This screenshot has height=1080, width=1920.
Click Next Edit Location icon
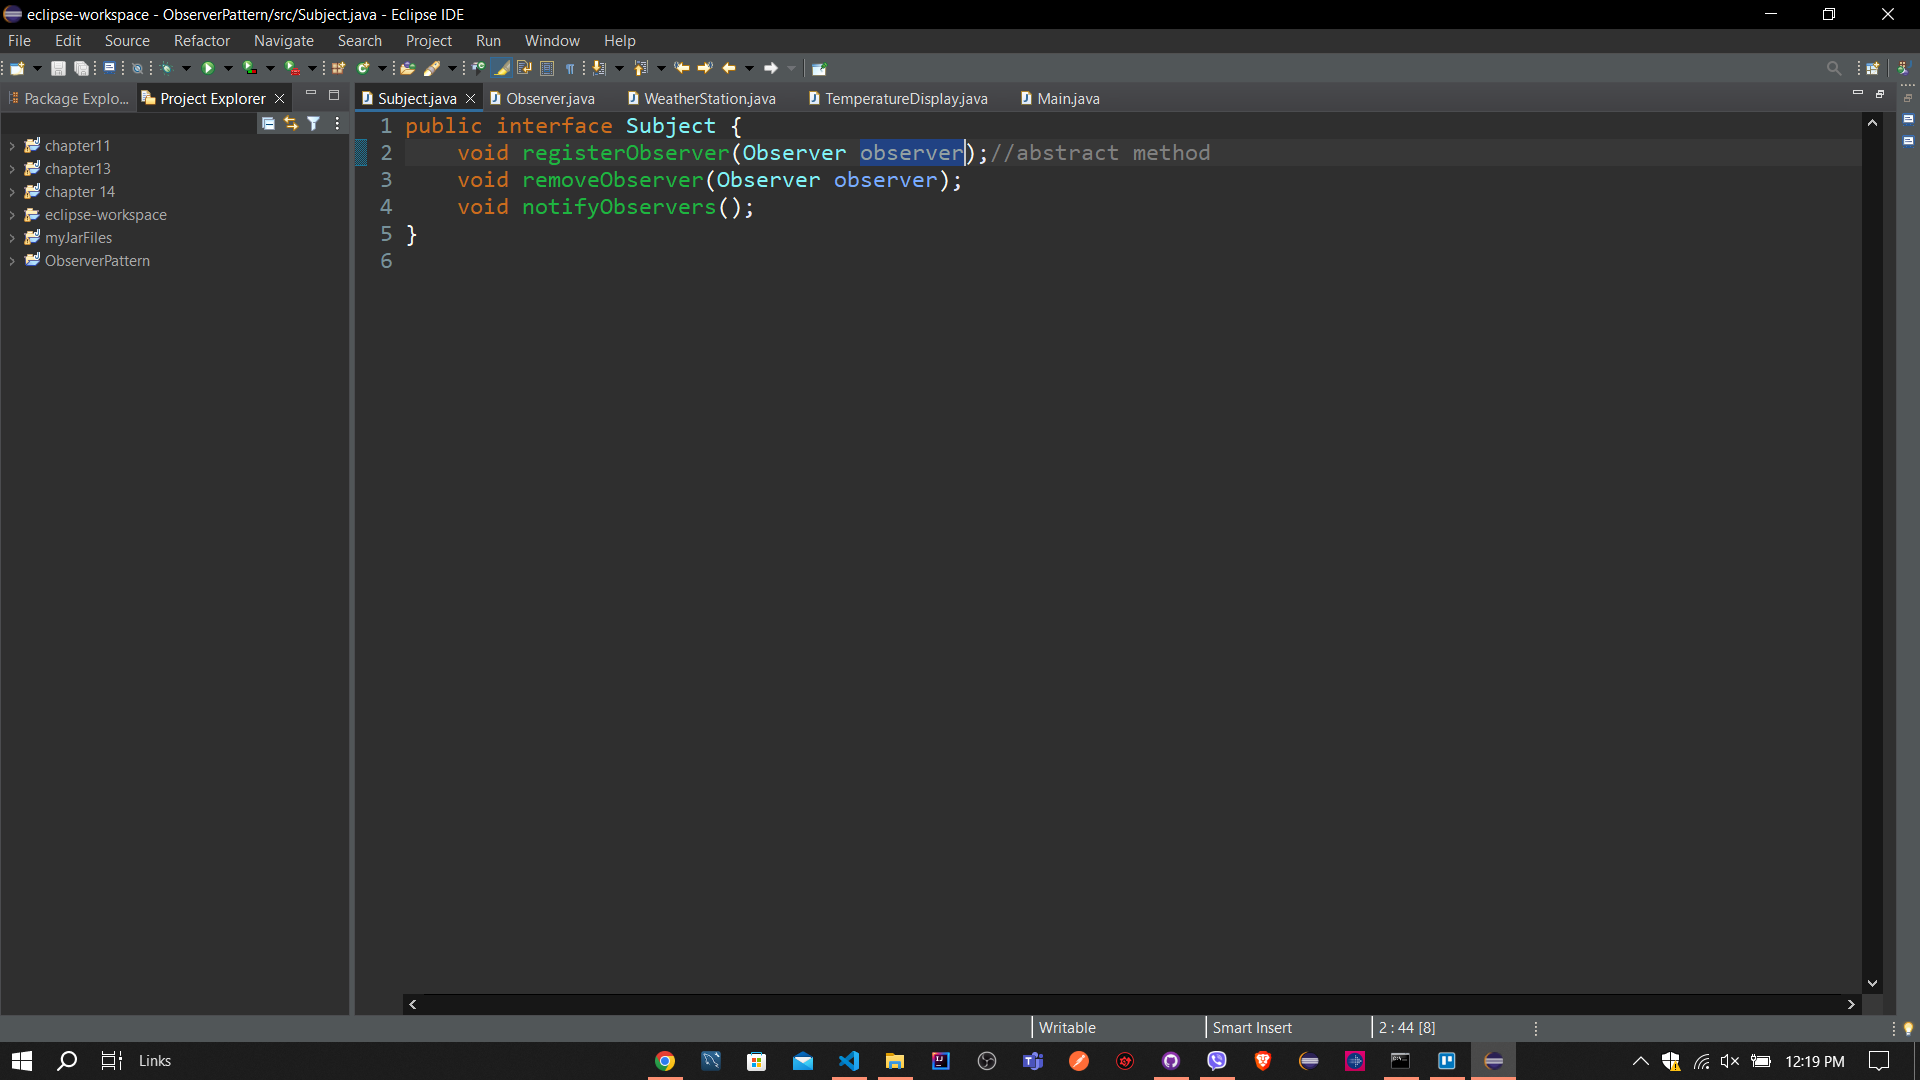(705, 68)
